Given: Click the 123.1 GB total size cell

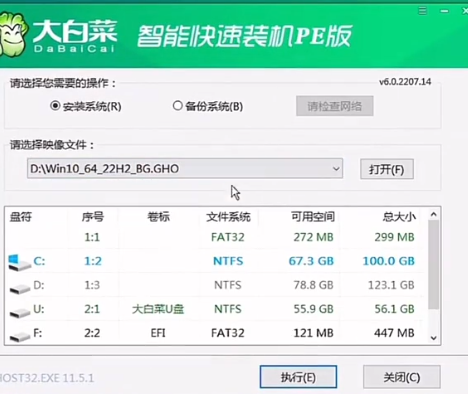Looking at the screenshot, I should (391, 285).
